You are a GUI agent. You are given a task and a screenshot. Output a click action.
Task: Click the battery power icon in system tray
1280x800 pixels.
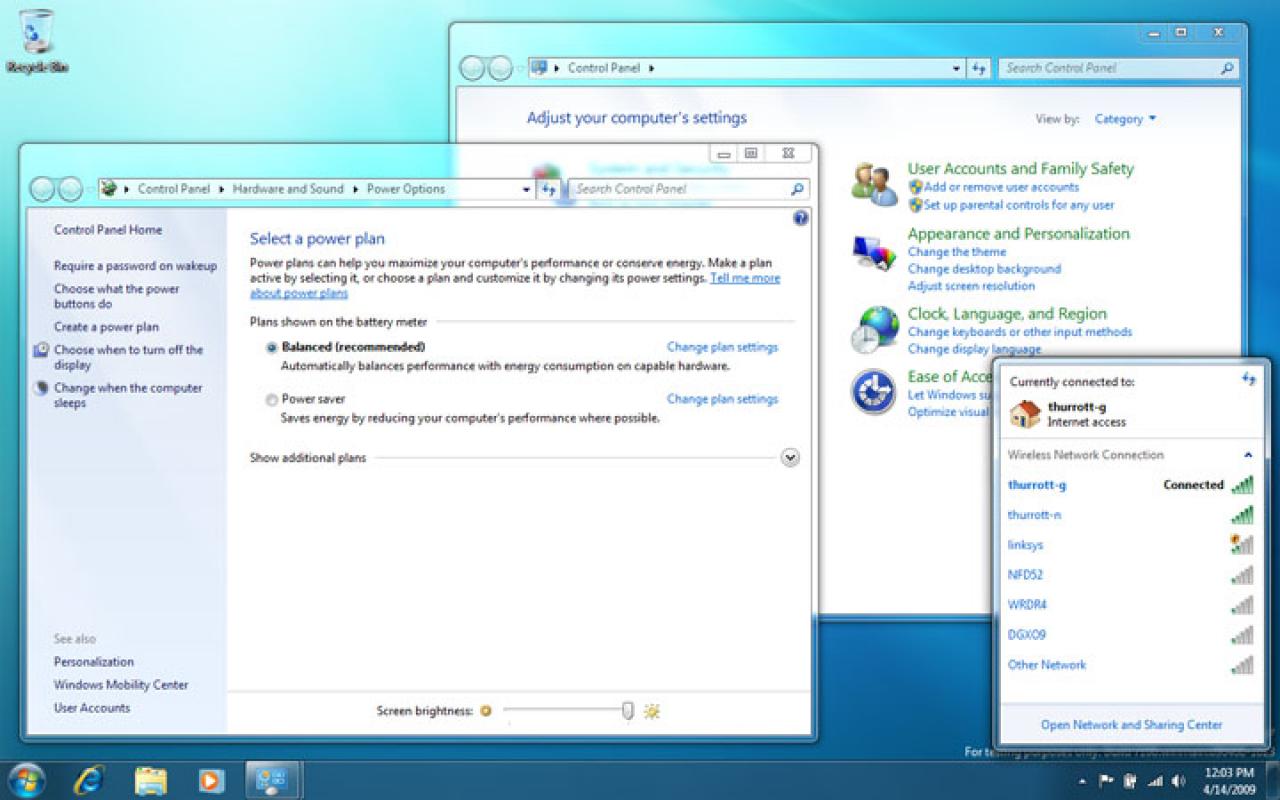1131,781
